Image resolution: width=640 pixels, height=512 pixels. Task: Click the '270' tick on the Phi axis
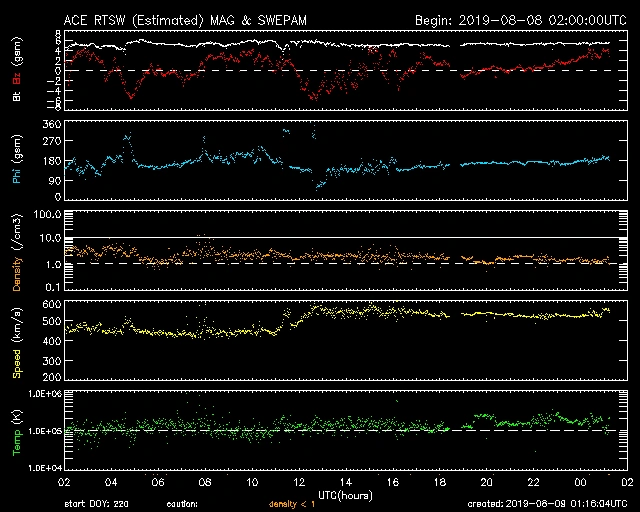(x=51, y=141)
